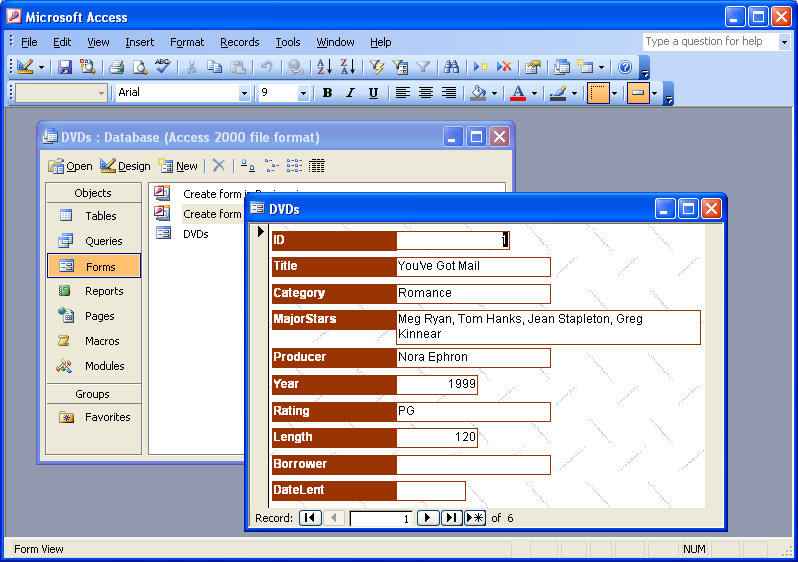Viewport: 798px width, 562px height.
Task: Open the Records menu
Action: (x=240, y=42)
